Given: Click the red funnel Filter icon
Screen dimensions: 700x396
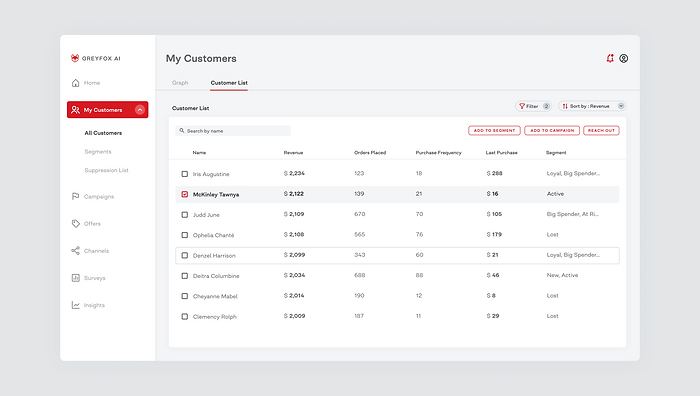Looking at the screenshot, I should click(521, 106).
